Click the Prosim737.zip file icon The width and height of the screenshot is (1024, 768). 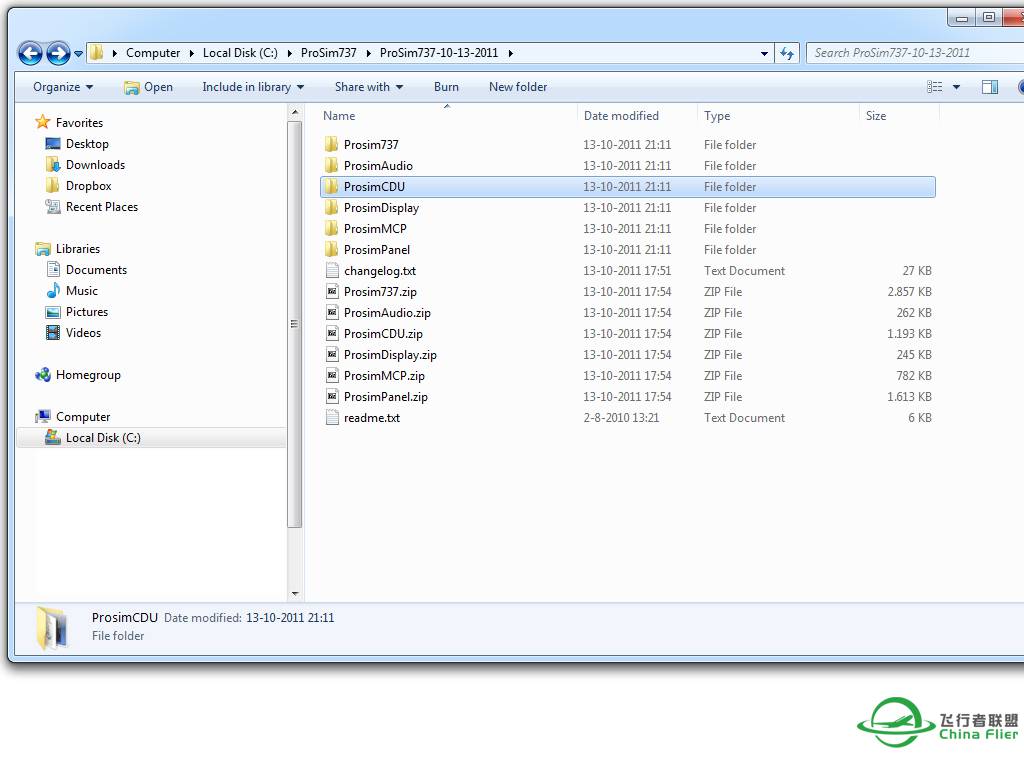tap(332, 292)
